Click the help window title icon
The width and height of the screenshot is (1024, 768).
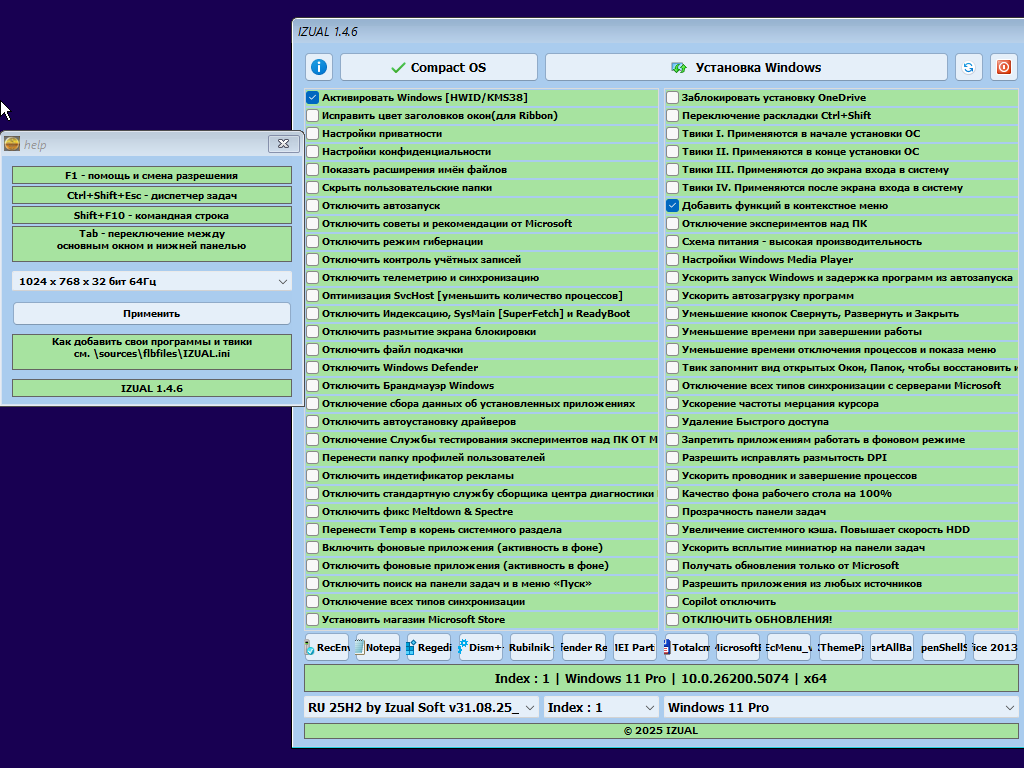(x=12, y=144)
